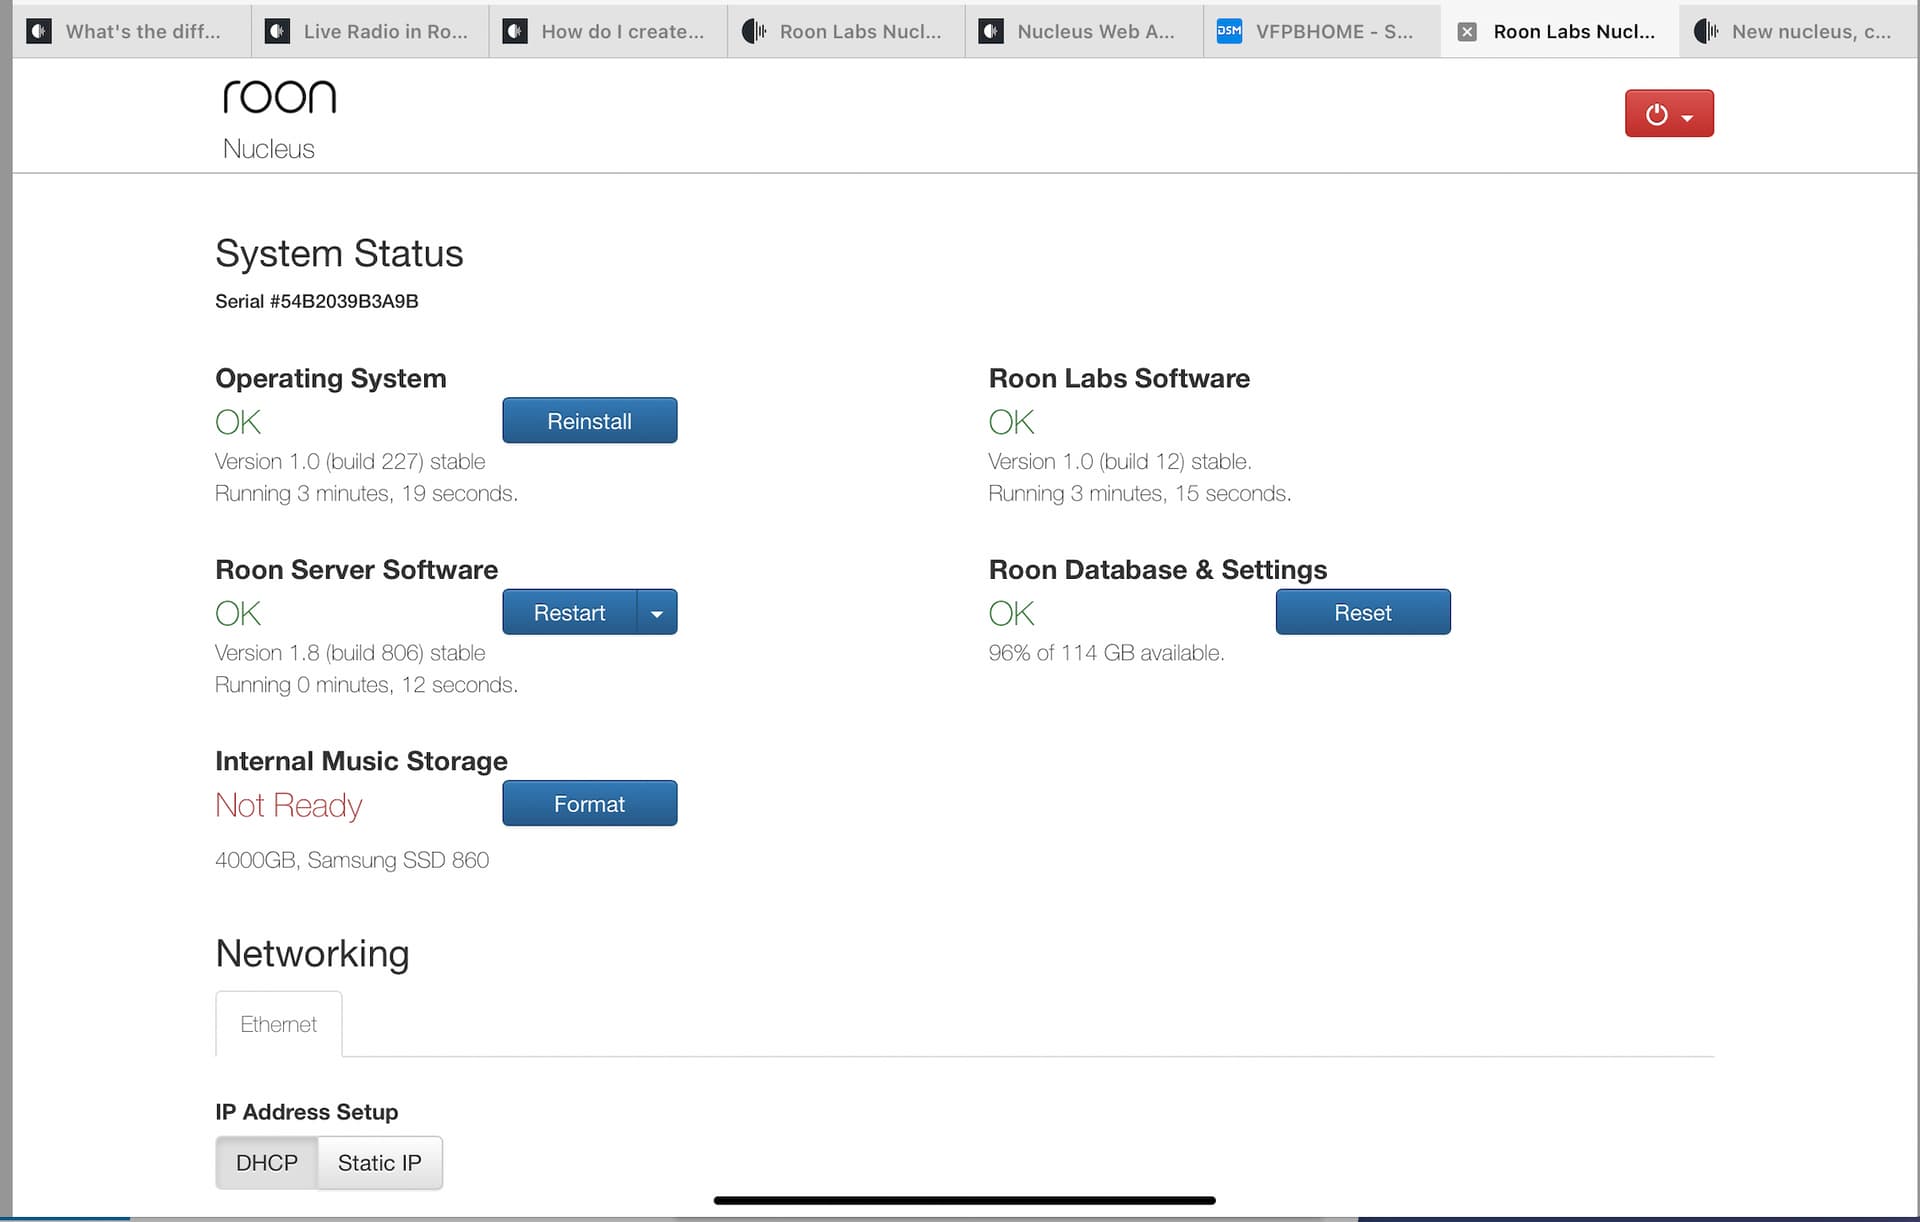Switch to "VFPBHOME - S..." browser tab
This screenshot has height=1222, width=1920.
click(x=1321, y=31)
